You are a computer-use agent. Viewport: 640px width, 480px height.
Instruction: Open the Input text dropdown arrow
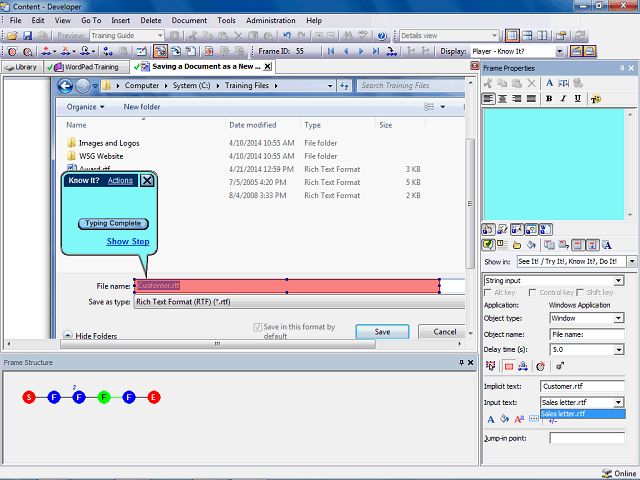click(x=618, y=402)
